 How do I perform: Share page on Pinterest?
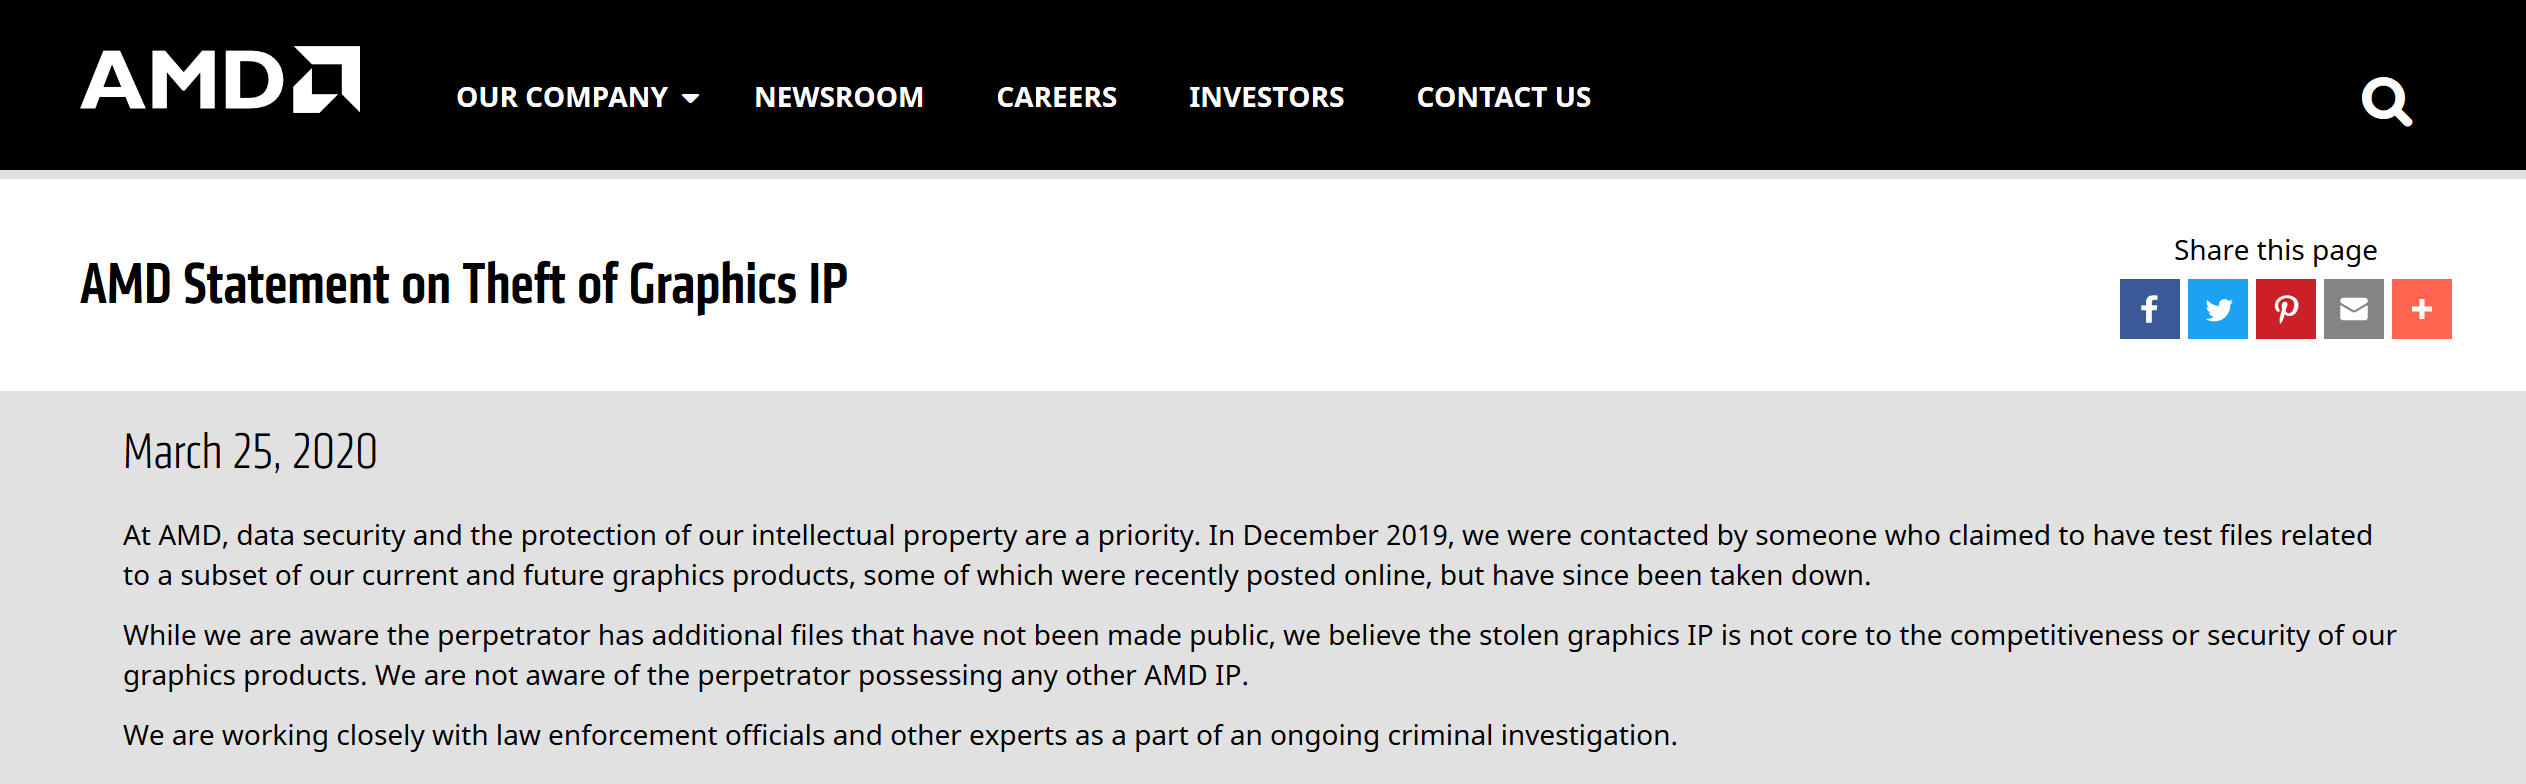point(2285,309)
